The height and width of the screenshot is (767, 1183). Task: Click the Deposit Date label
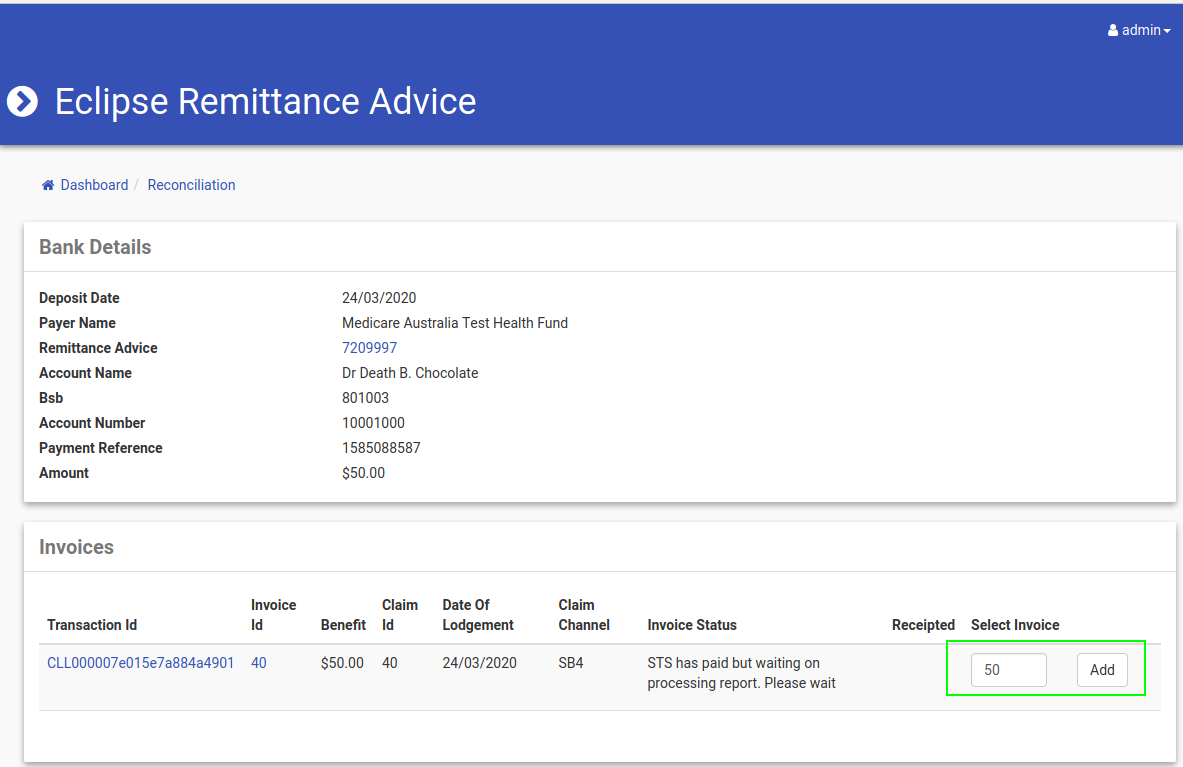[79, 298]
